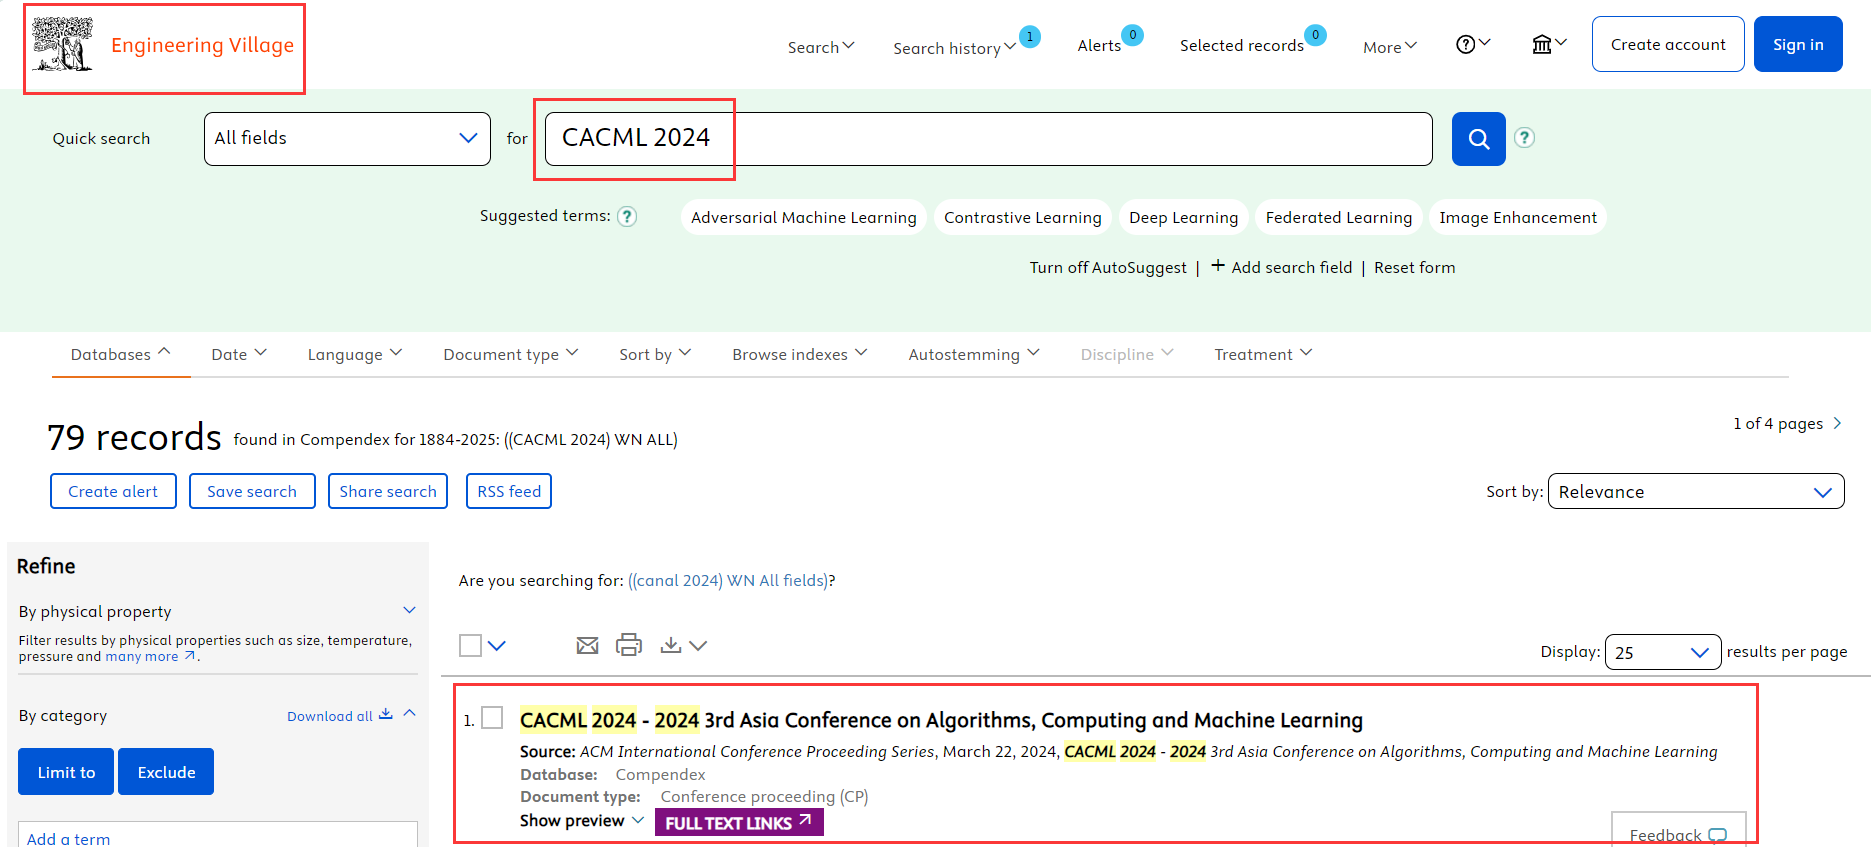1871x847 pixels.
Task: Select Deep Learning suggested term
Action: pos(1184,217)
